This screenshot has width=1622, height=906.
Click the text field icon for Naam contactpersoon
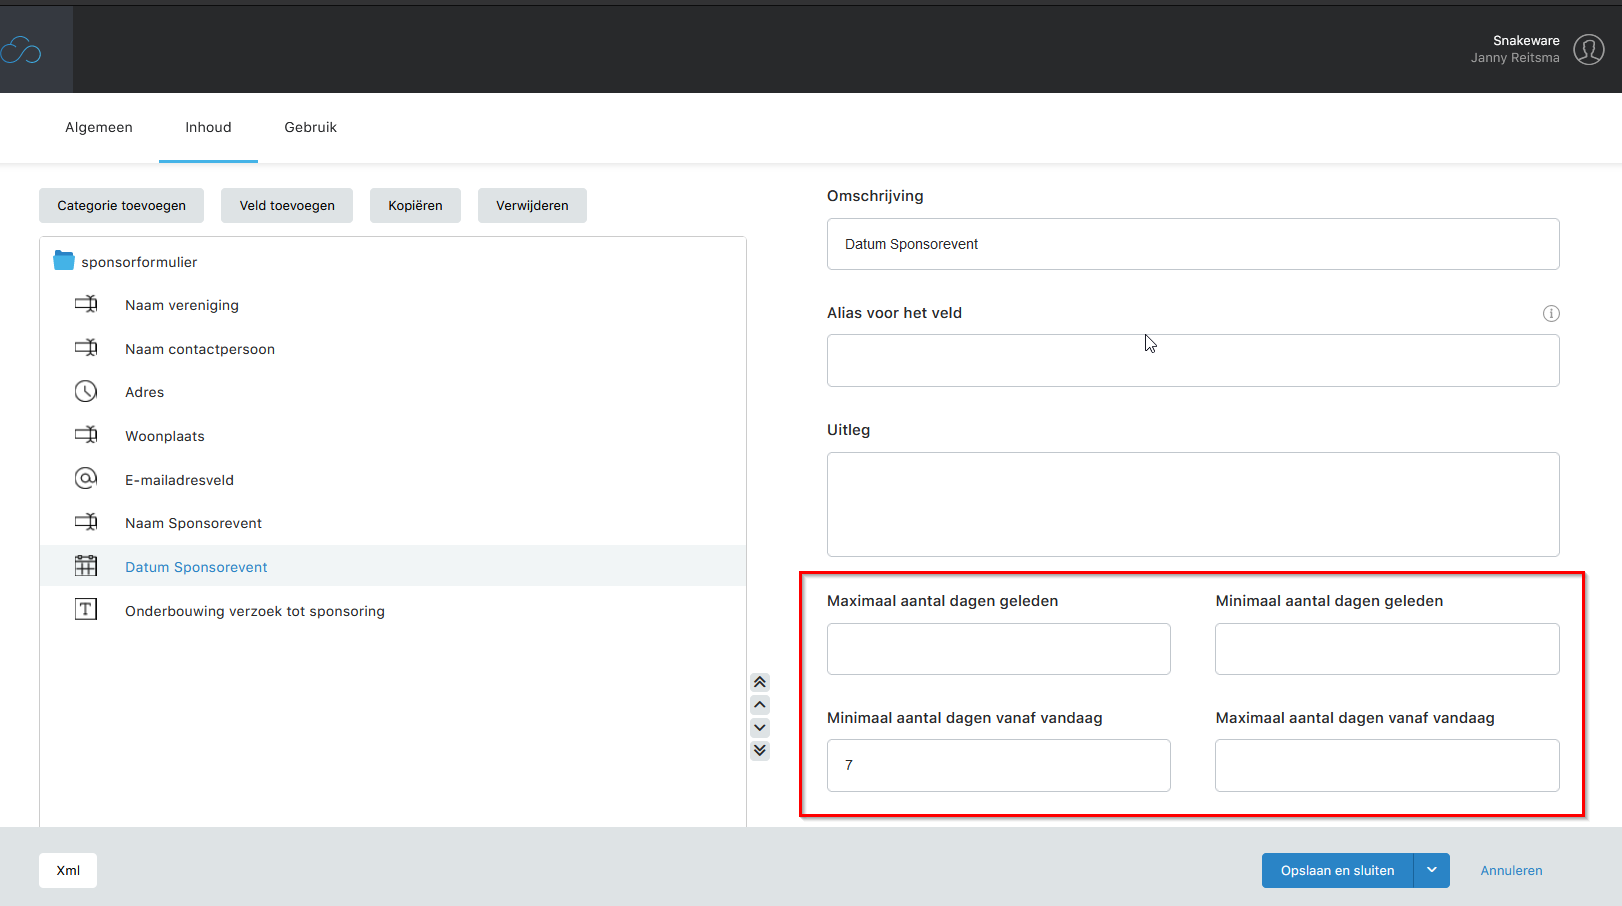coord(86,348)
